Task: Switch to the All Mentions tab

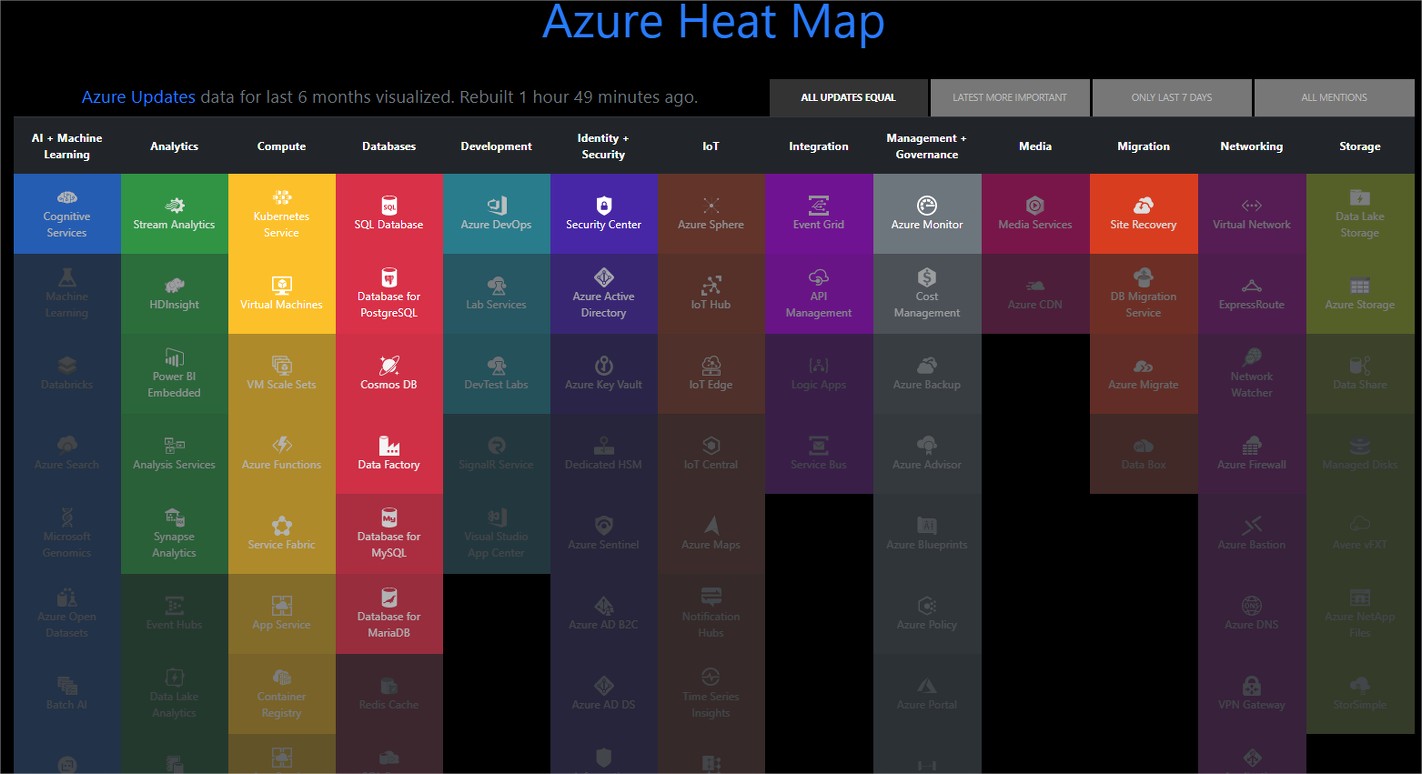Action: tap(1334, 98)
